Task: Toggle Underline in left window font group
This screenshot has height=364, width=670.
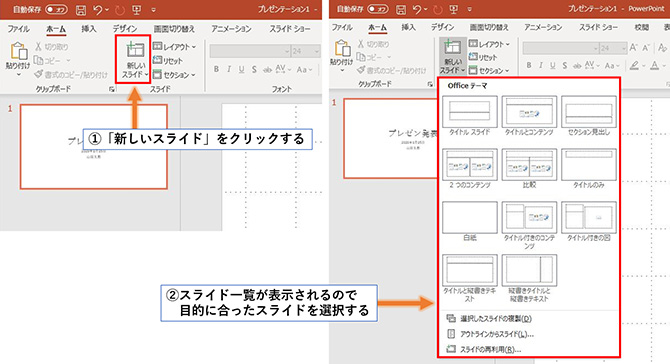Action: (x=241, y=69)
